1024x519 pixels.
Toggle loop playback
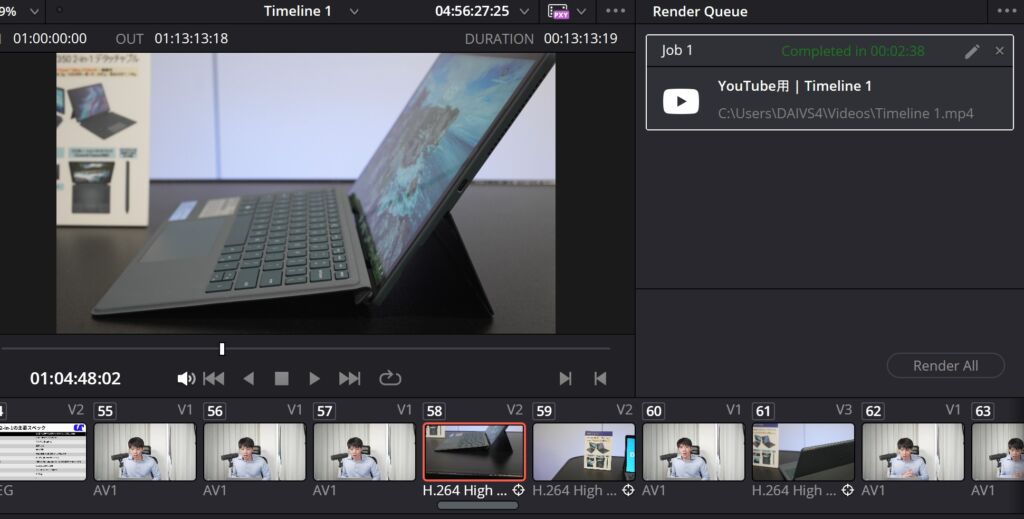click(x=390, y=379)
